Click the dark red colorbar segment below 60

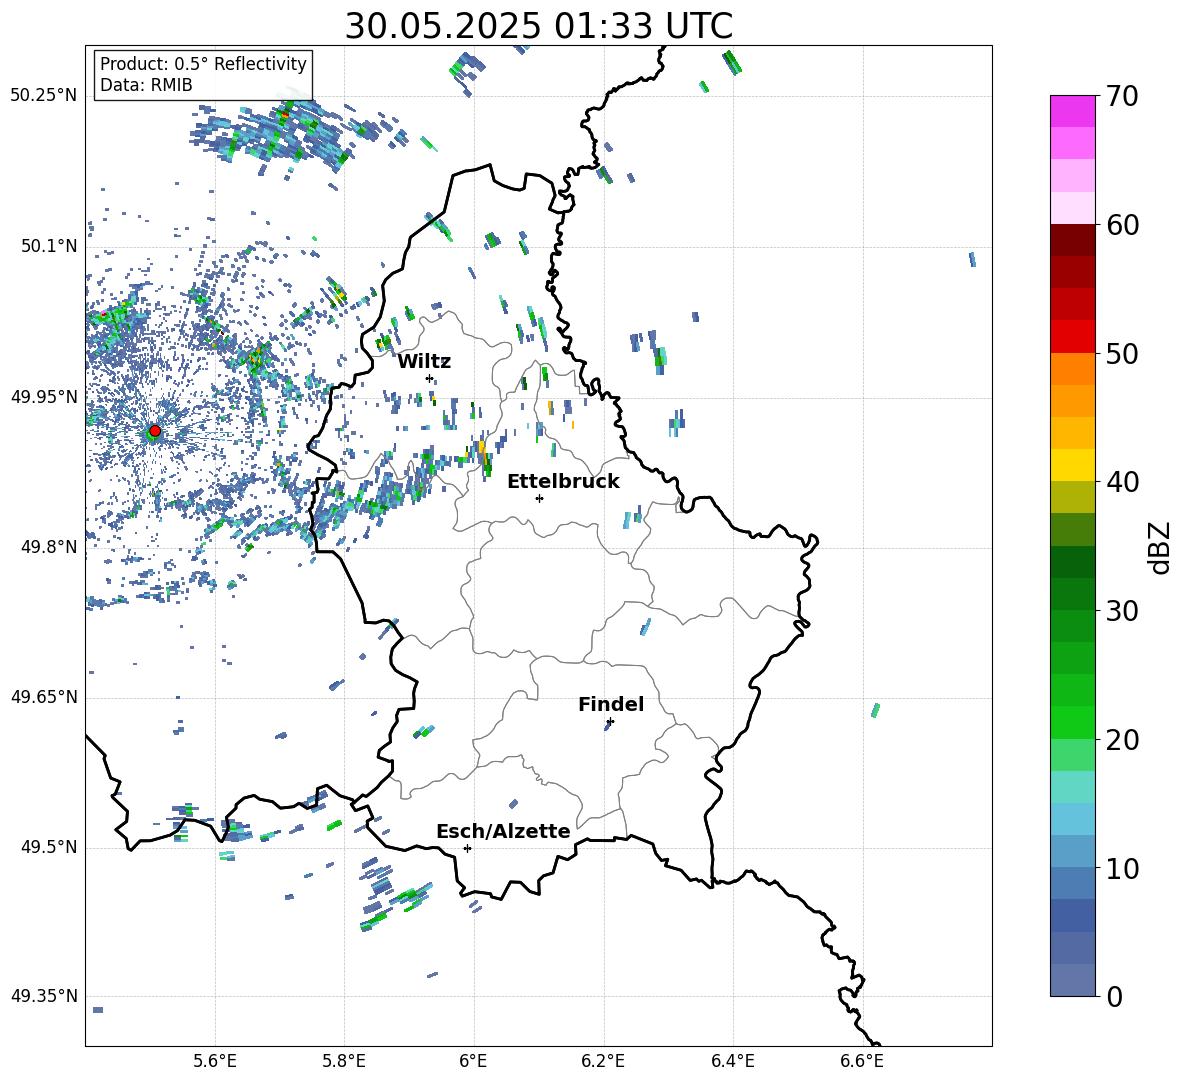(x=1073, y=240)
